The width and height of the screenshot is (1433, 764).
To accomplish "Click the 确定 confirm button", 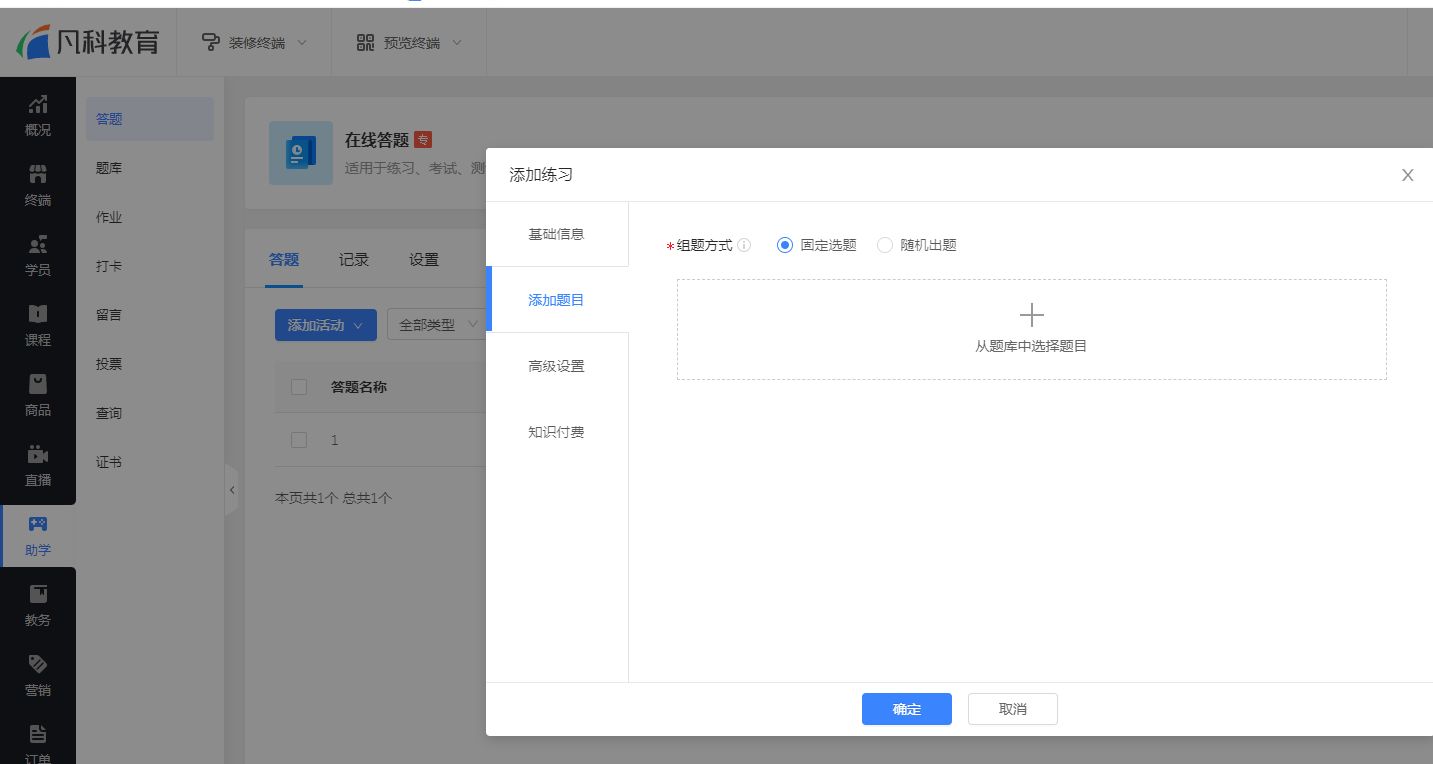I will click(907, 709).
